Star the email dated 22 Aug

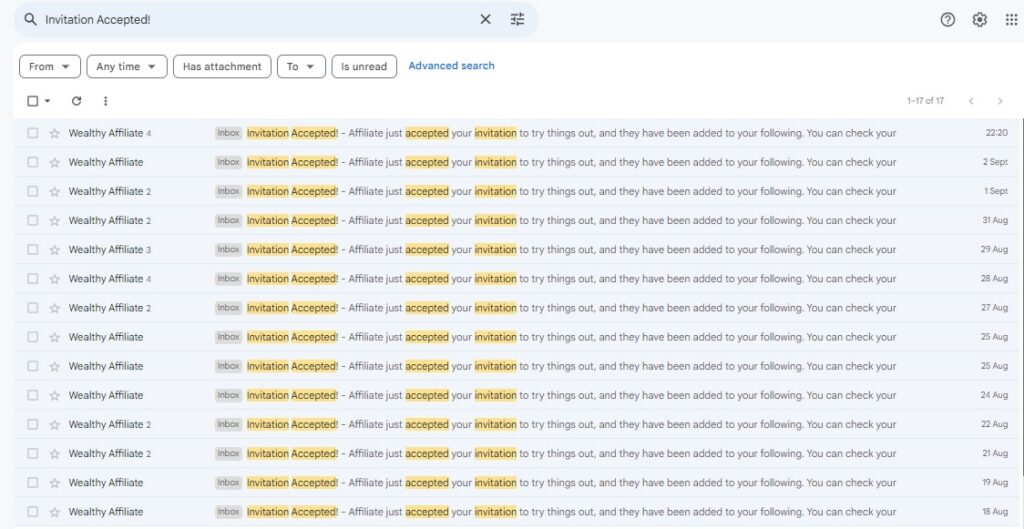pyautogui.click(x=55, y=425)
